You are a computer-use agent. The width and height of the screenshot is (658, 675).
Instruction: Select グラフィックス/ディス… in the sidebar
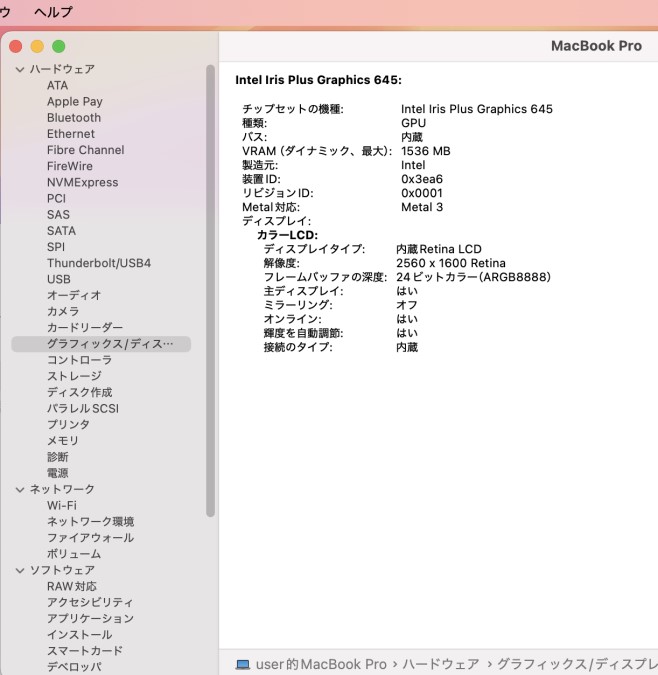coord(101,344)
